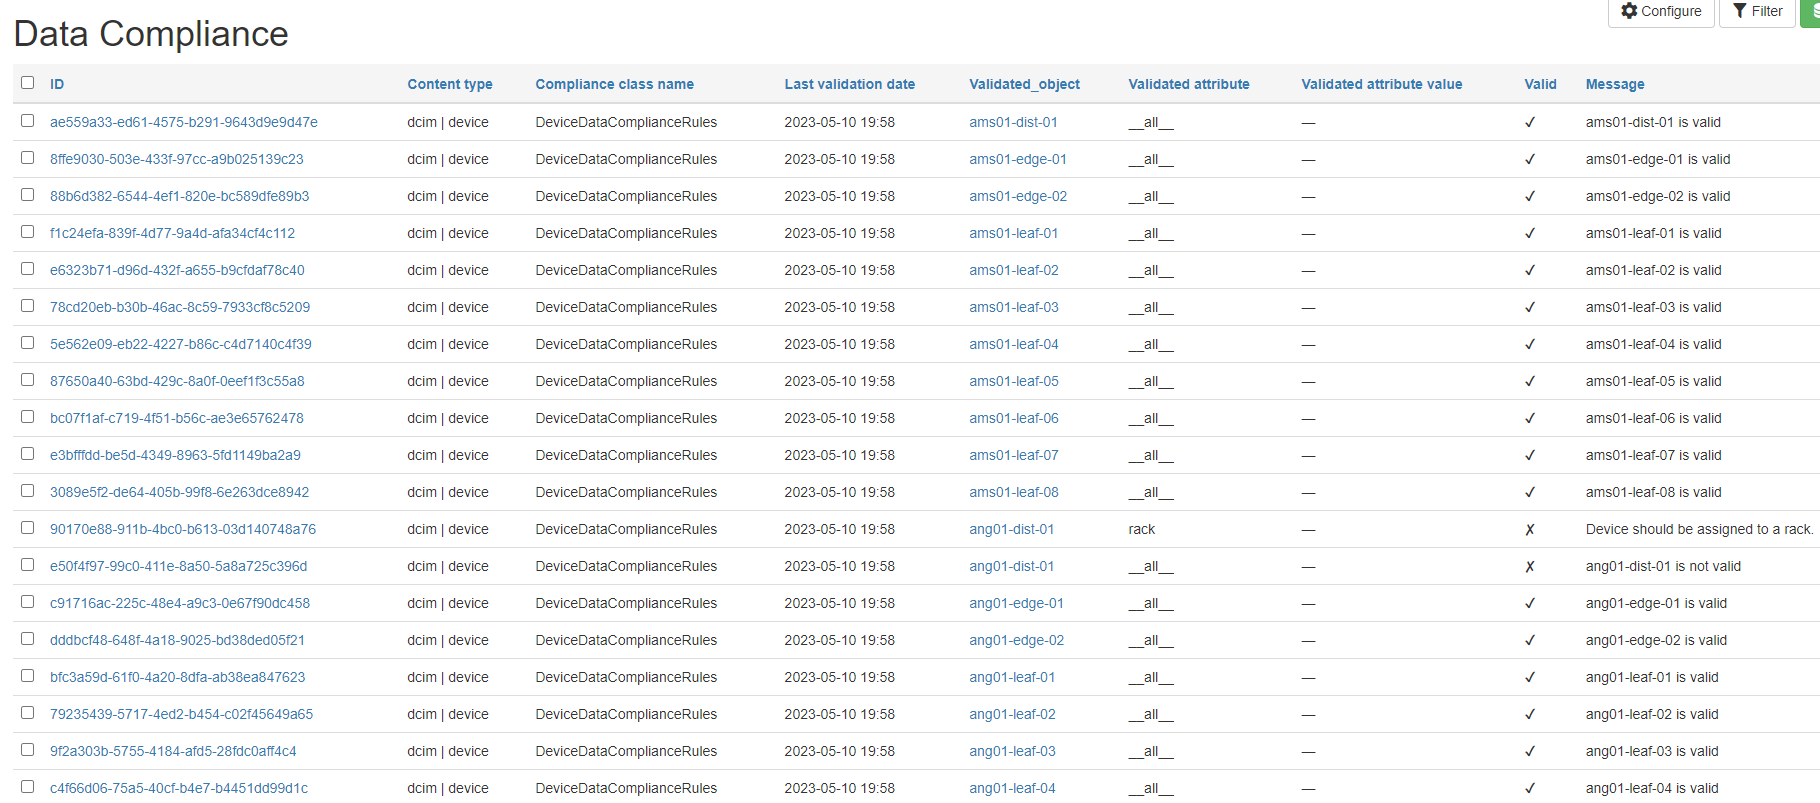Click the valid checkmark in the ams01-dist-01 row
This screenshot has height=803, width=1820.
1529,123
